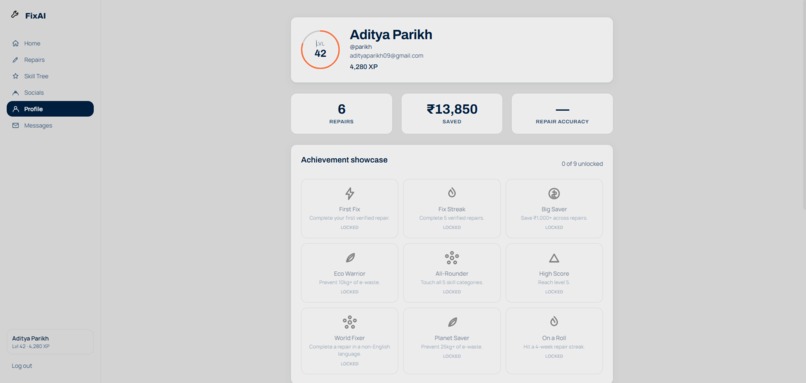The width and height of the screenshot is (806, 383).
Task: Click the All-Rounder dots icon
Action: coord(452,258)
